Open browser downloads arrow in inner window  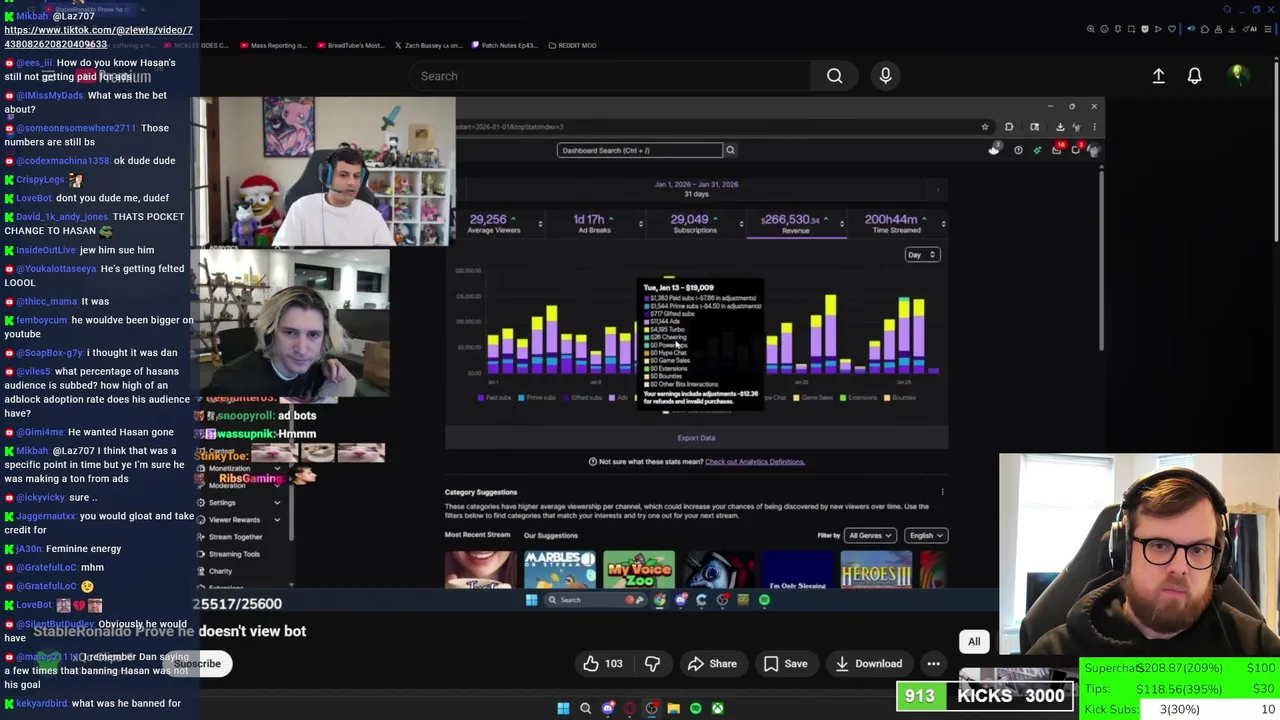pos(1060,127)
